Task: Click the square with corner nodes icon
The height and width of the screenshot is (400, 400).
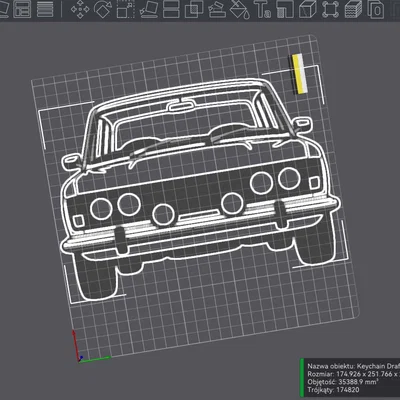Action: click(330, 9)
